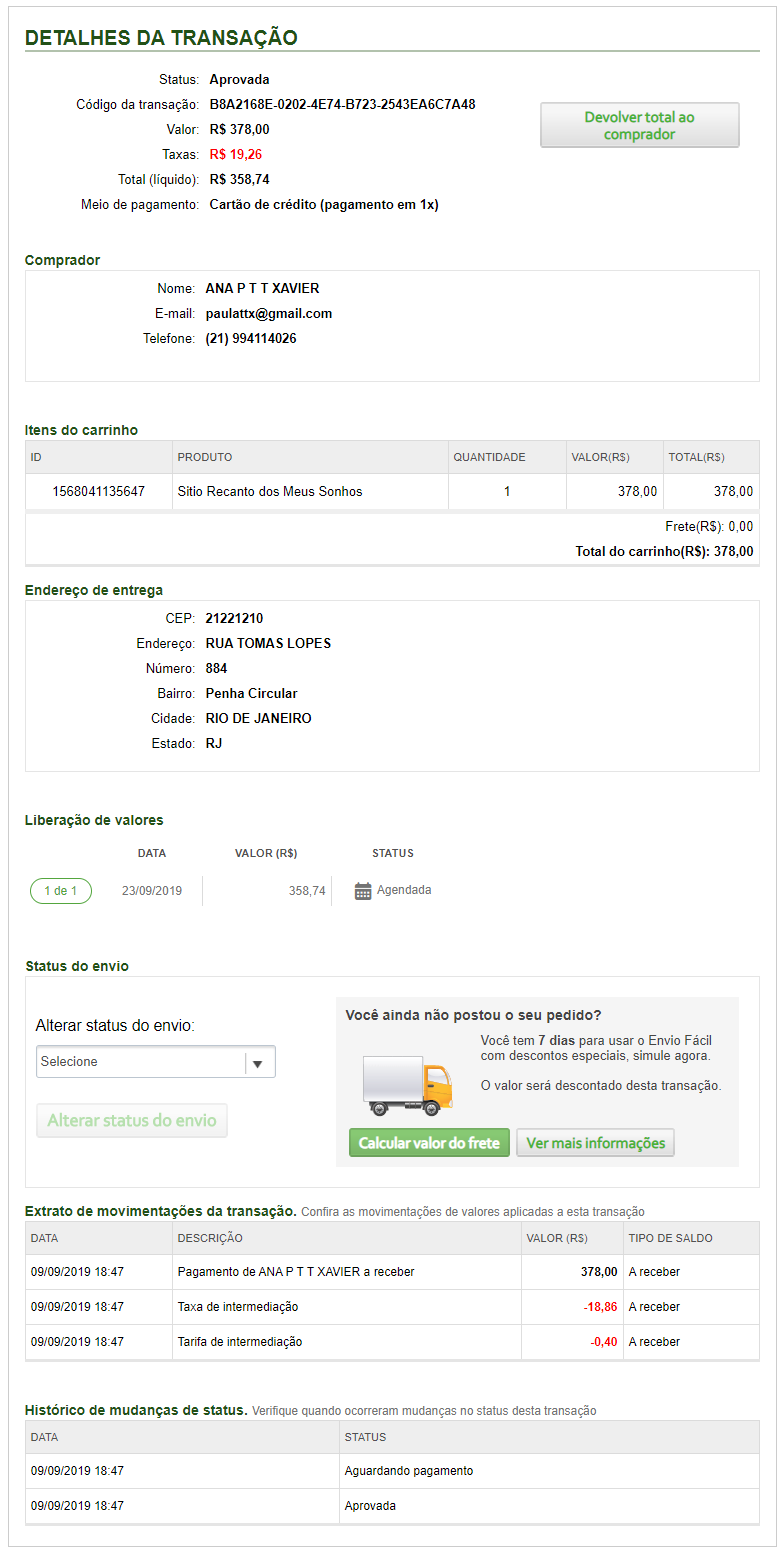This screenshot has width=782, height=1556.
Task: Click the buyer phone number
Action: 251,339
